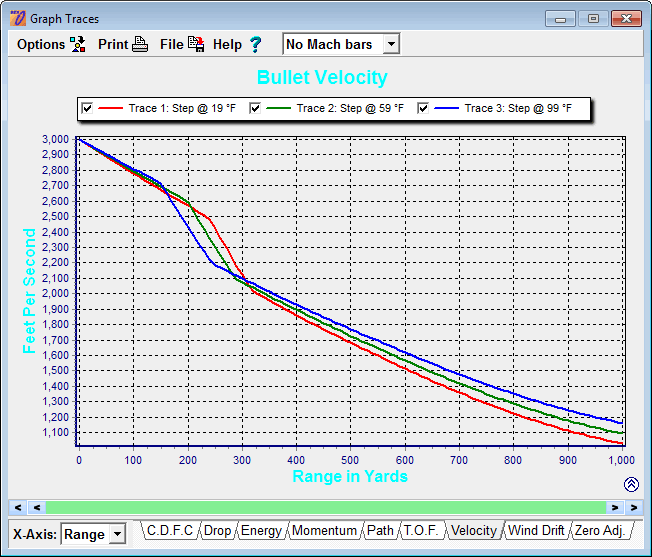The height and width of the screenshot is (557, 652).
Task: Click the printer icon
Action: (140, 44)
